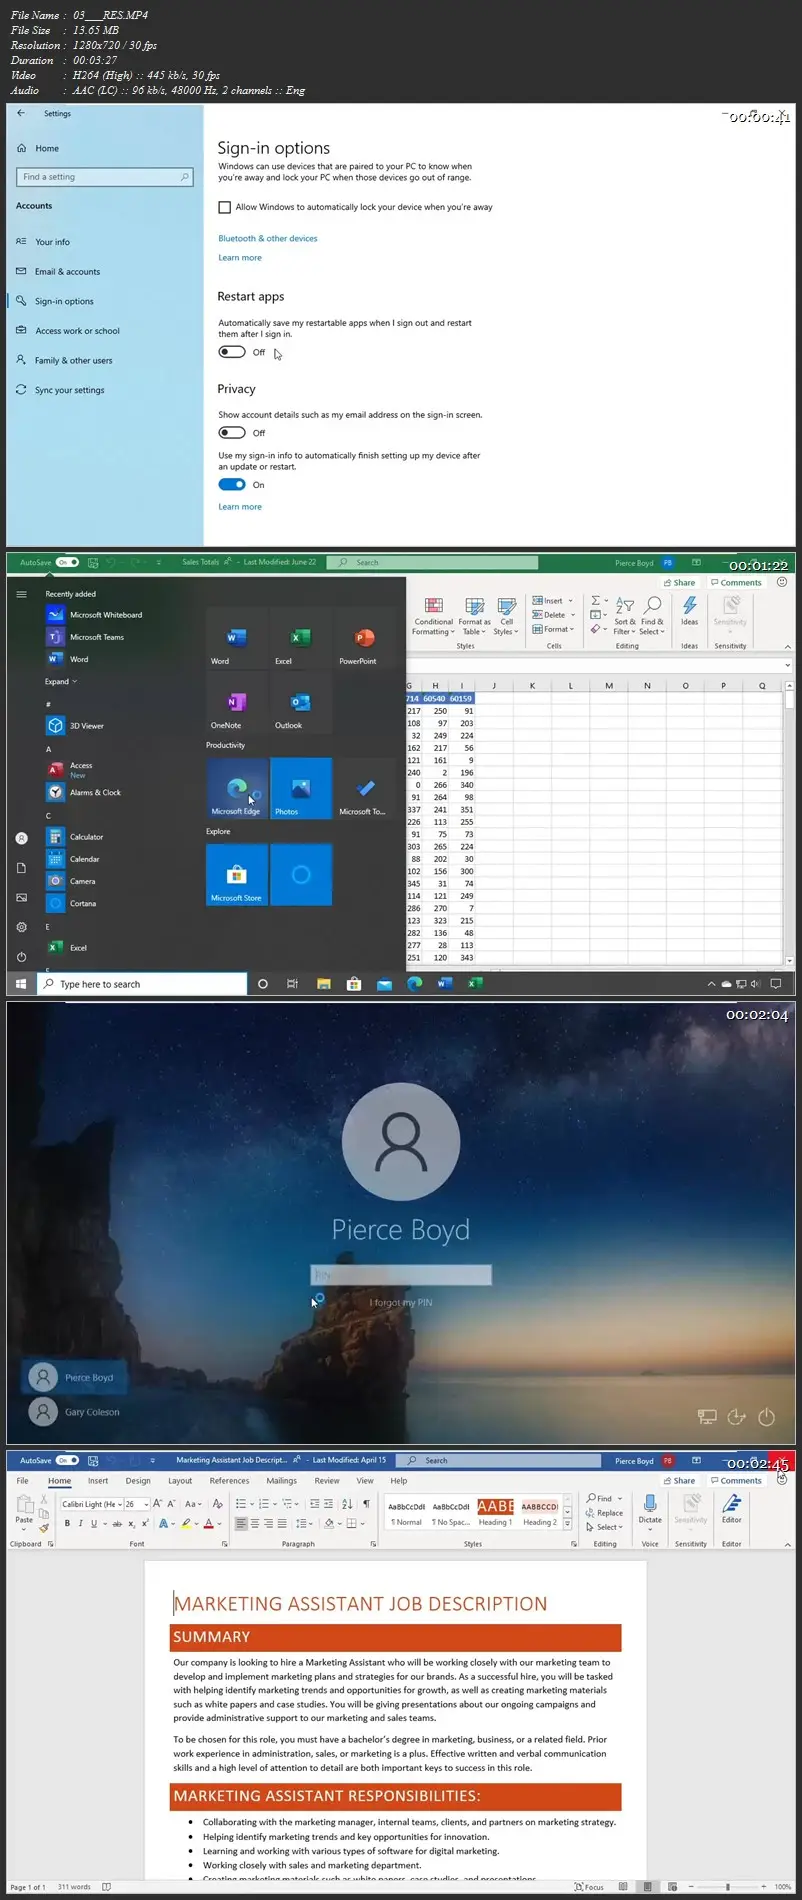Open the Microsoft Store tile
This screenshot has height=1900, width=802.
tap(237, 875)
